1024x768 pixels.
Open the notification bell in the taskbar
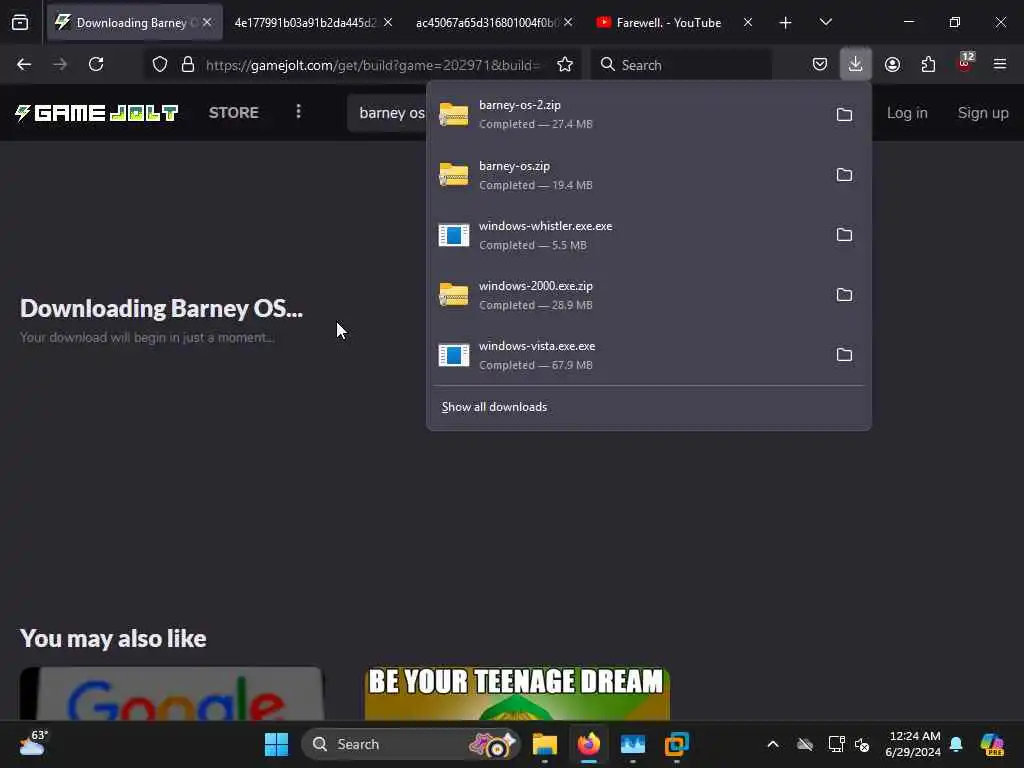pos(956,744)
